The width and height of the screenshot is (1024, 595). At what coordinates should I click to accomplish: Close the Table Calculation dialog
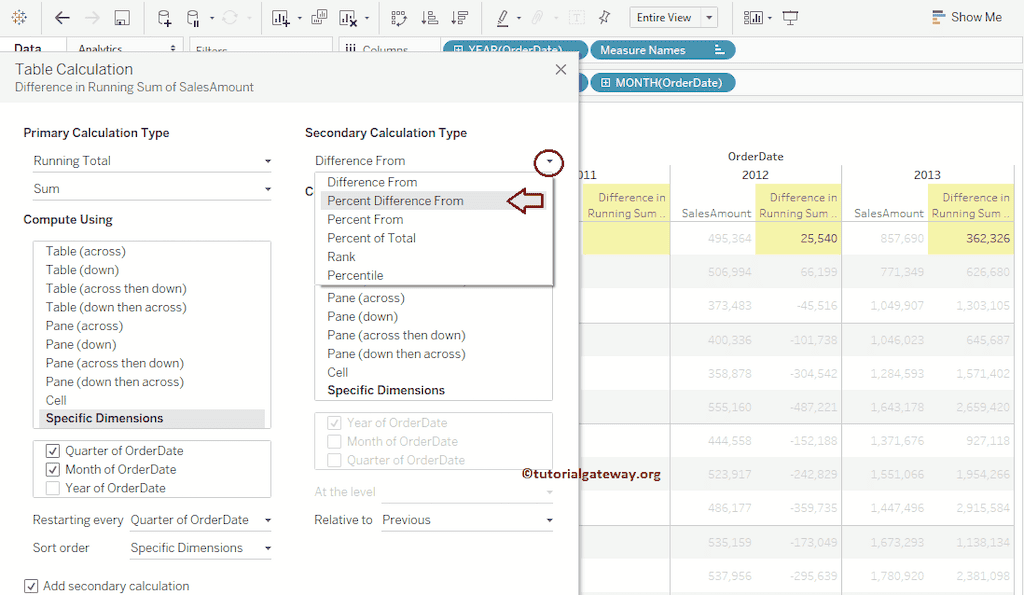(x=560, y=69)
